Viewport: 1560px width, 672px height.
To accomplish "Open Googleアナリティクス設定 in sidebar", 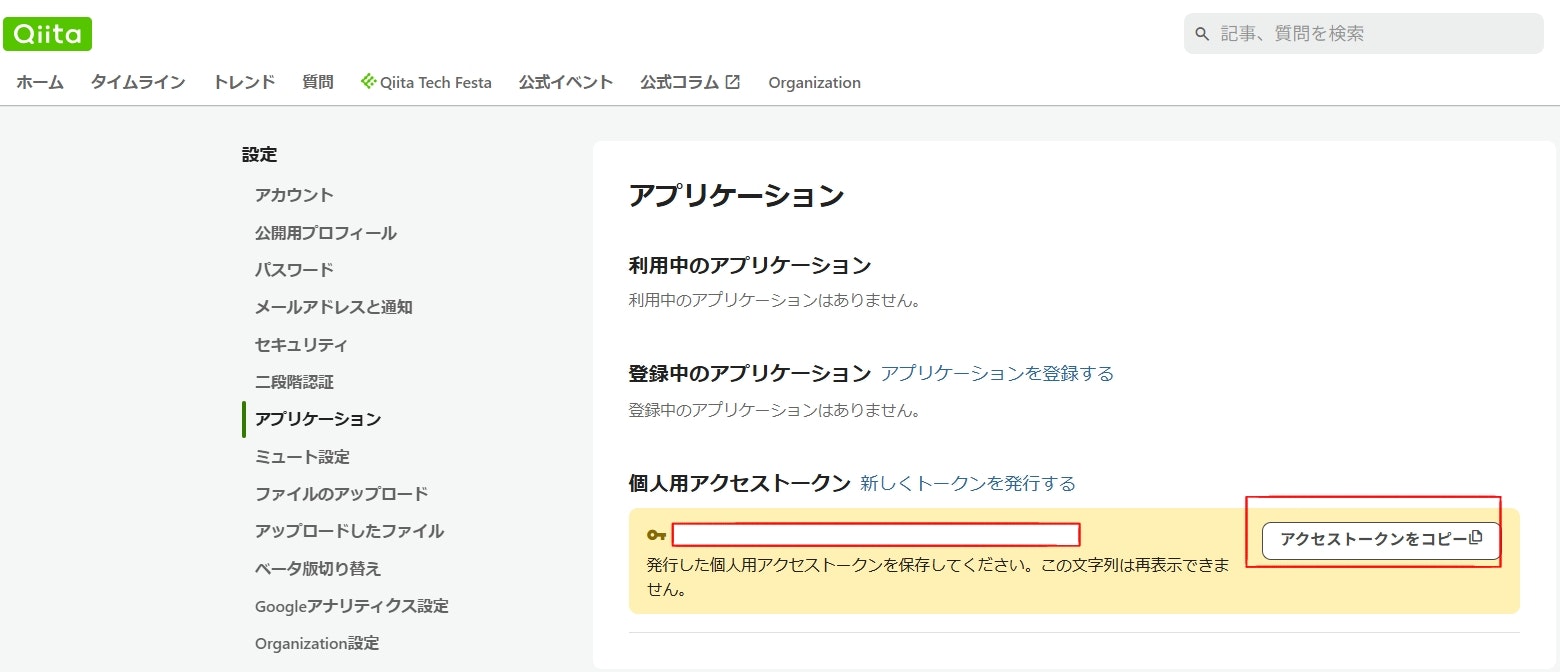I will click(x=351, y=606).
